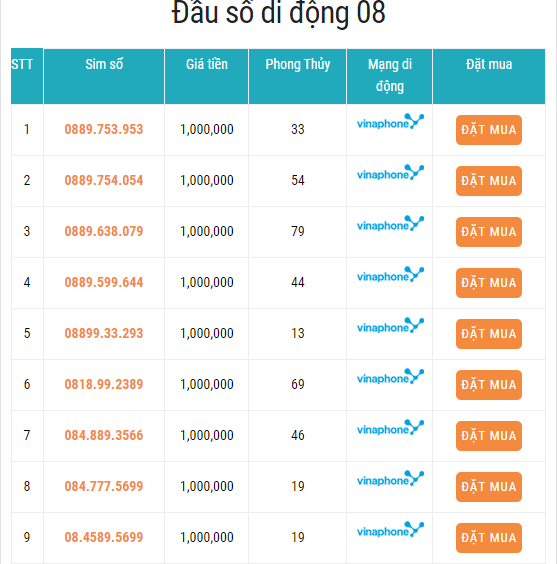Click Vinaphone logo for 08899.33.293
Image resolution: width=557 pixels, height=564 pixels.
(390, 326)
